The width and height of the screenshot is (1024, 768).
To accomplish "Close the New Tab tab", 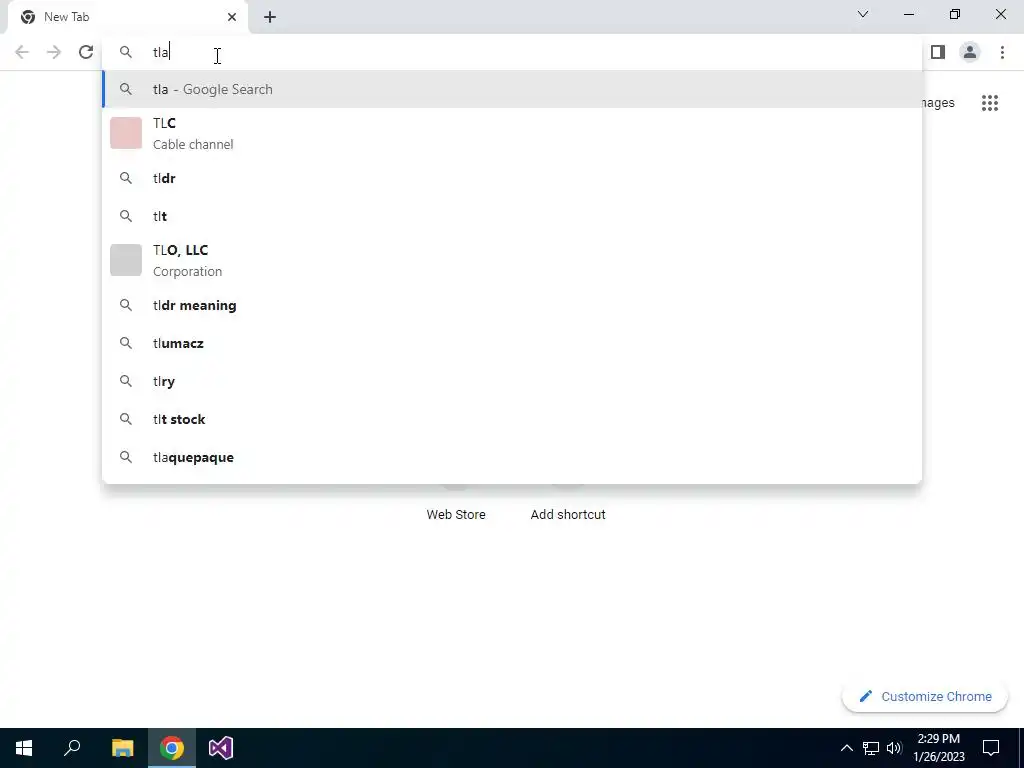I will [x=232, y=17].
